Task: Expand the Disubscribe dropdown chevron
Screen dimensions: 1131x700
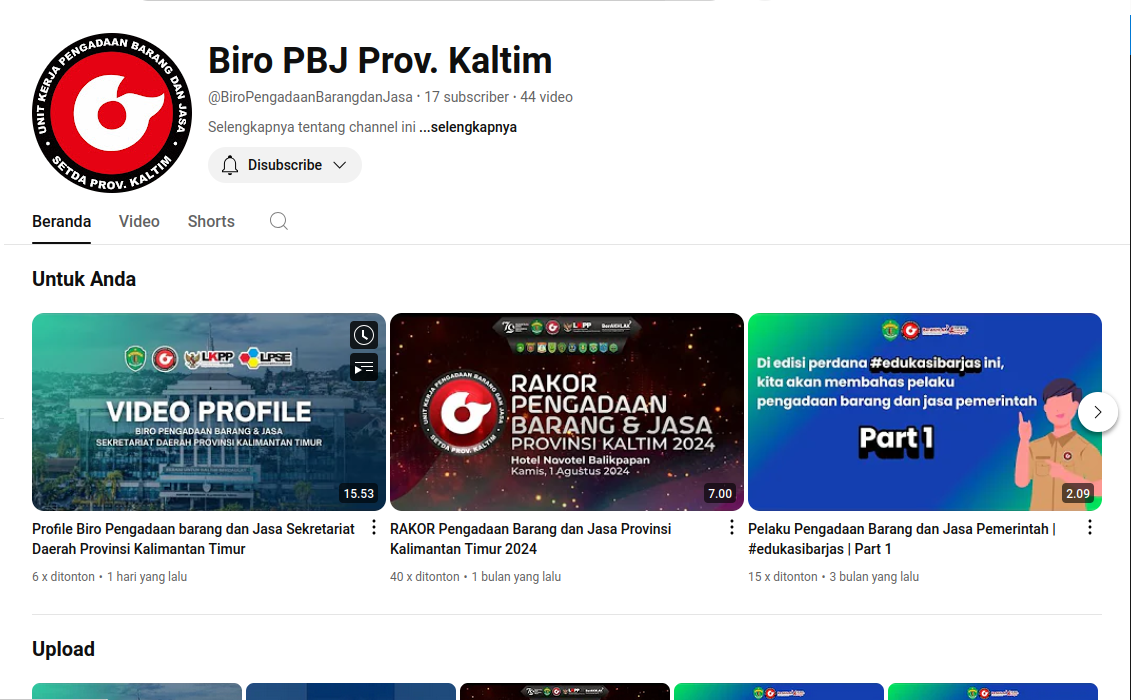Action: pyautogui.click(x=340, y=164)
